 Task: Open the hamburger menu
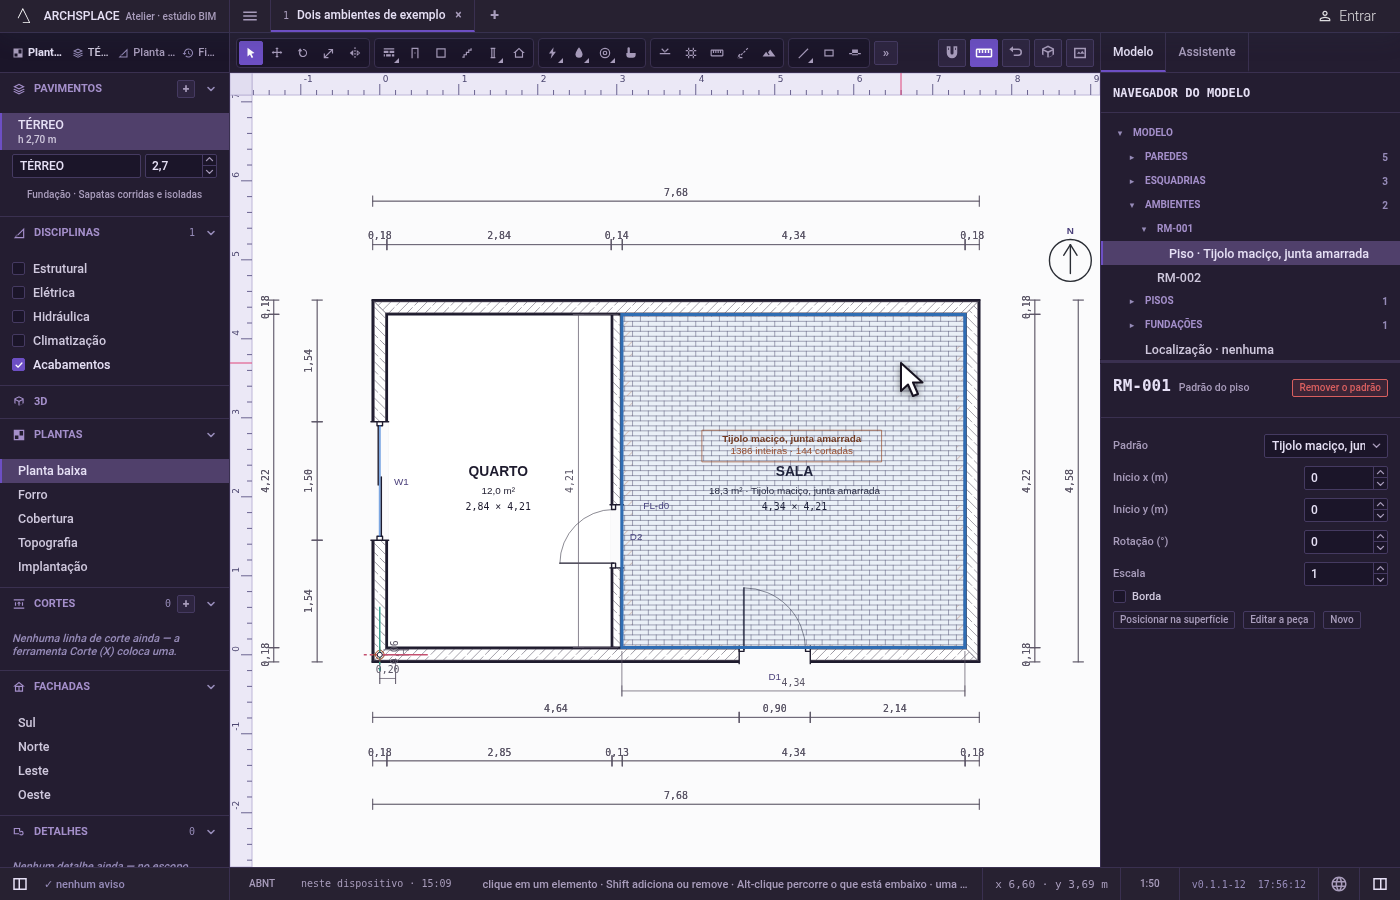tap(250, 15)
